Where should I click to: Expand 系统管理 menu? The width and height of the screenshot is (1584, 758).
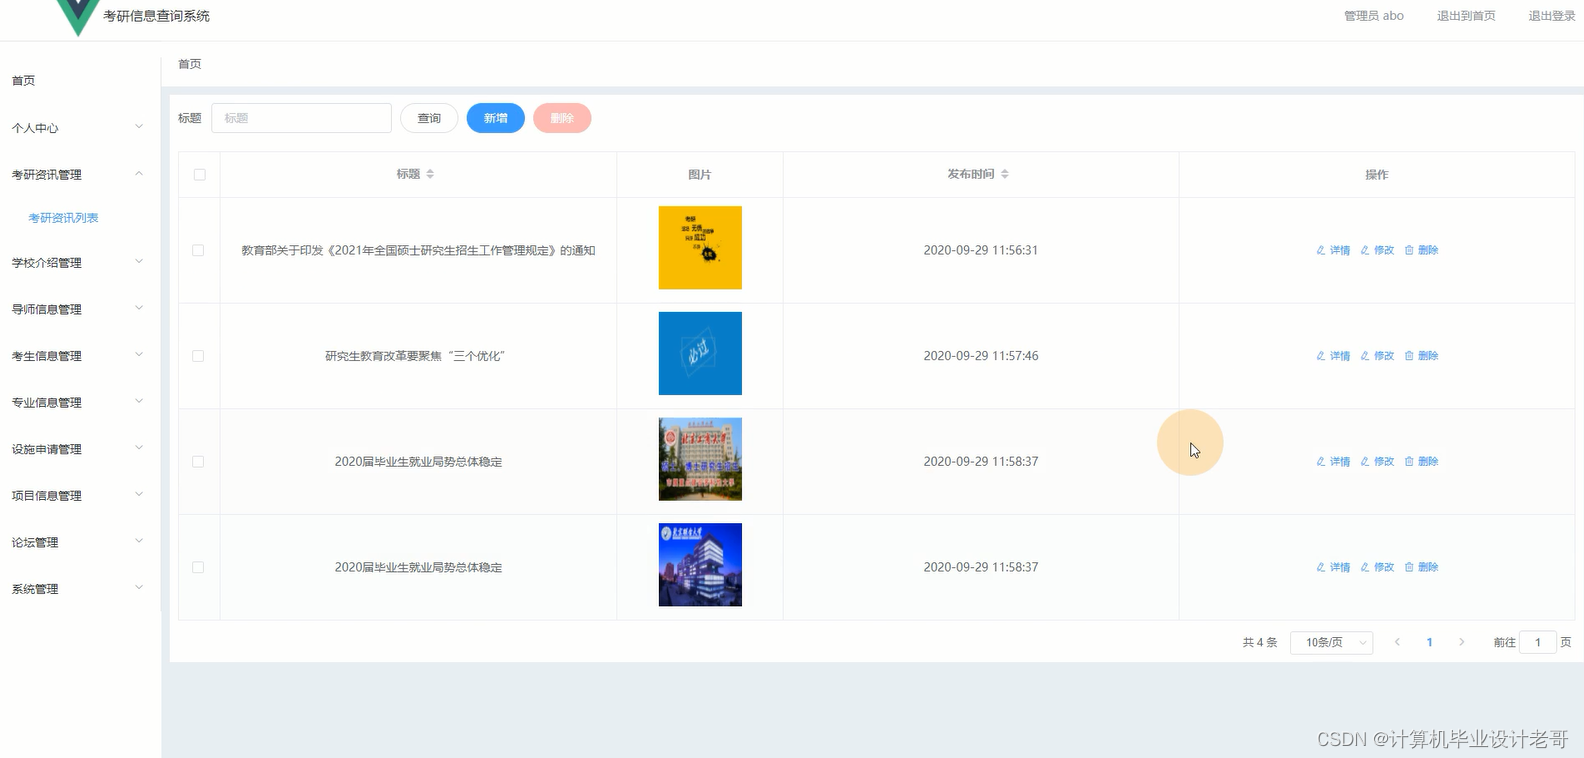point(78,589)
